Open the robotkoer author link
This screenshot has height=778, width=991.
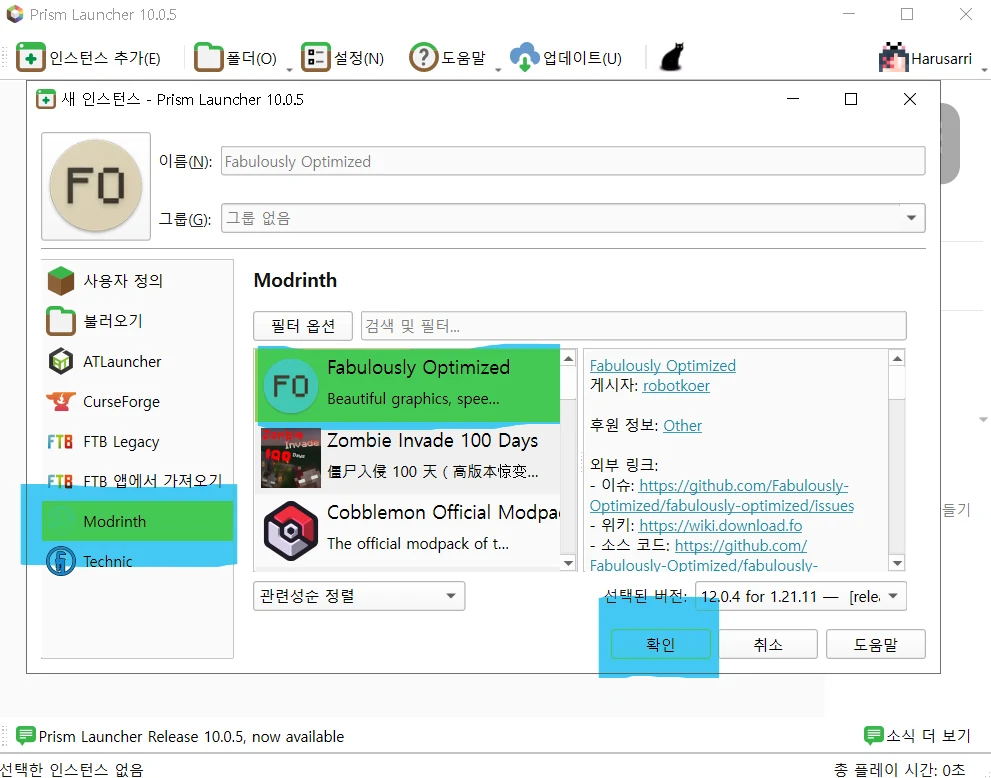[676, 386]
